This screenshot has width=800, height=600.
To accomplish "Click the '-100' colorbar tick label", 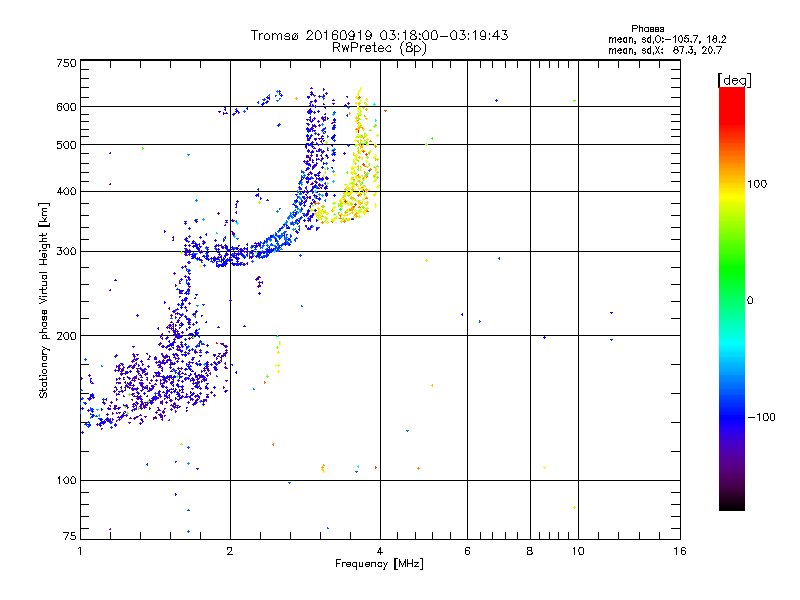I will pos(761,417).
